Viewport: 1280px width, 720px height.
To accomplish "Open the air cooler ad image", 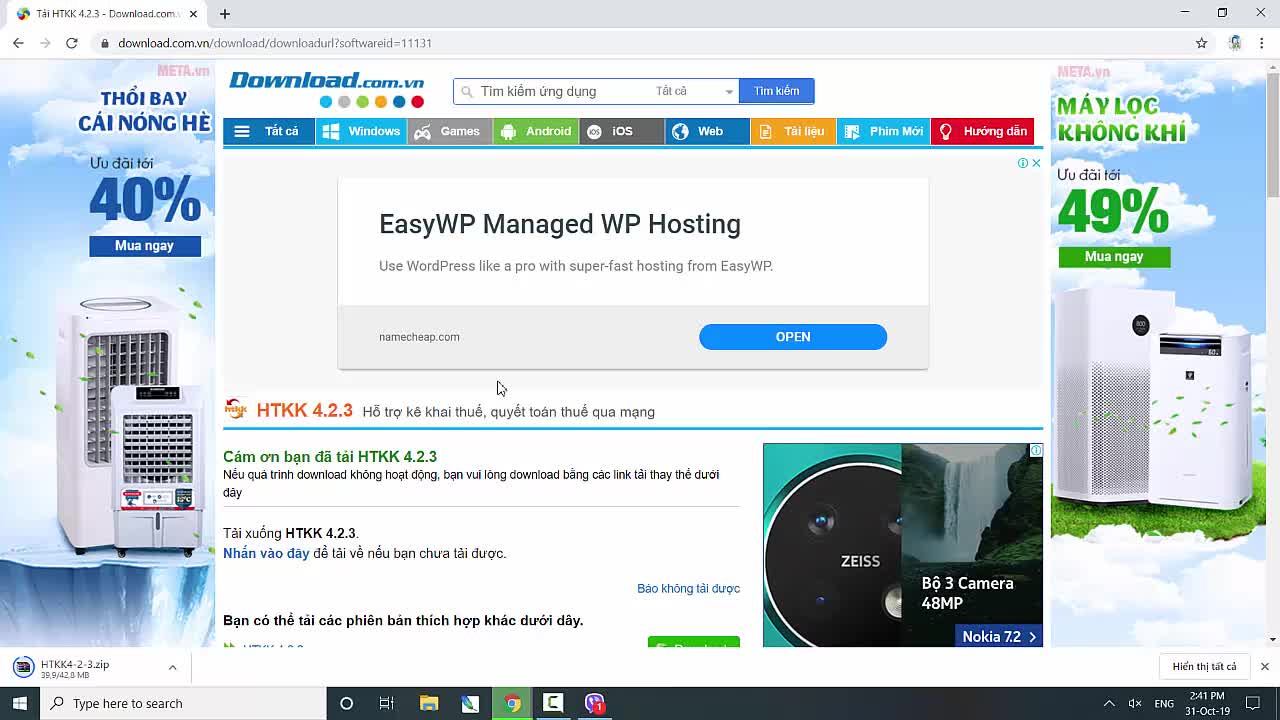I will point(128,425).
